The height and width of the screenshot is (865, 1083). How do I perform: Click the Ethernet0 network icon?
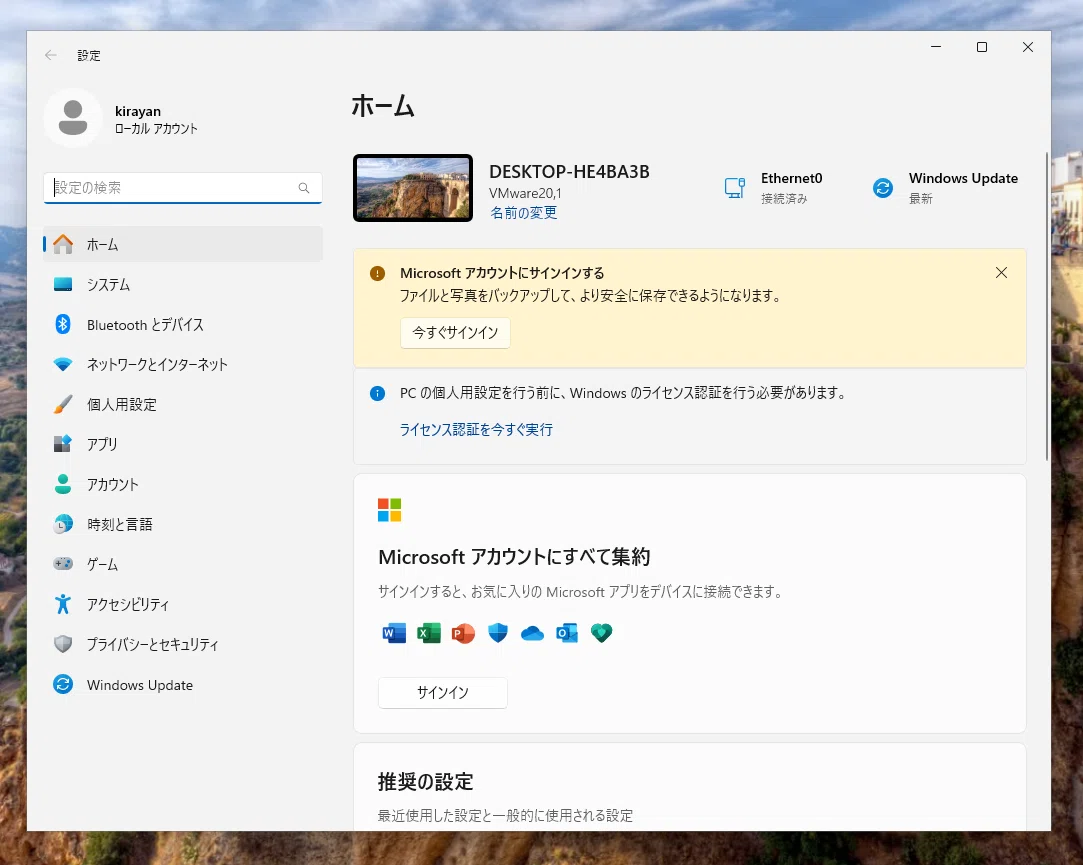pos(735,187)
